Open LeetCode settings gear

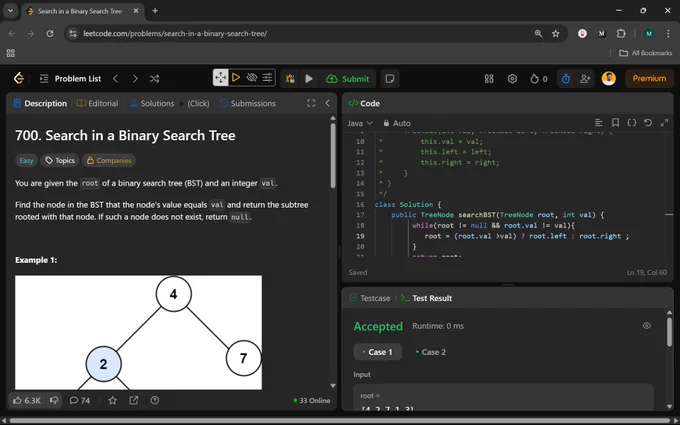click(x=512, y=78)
